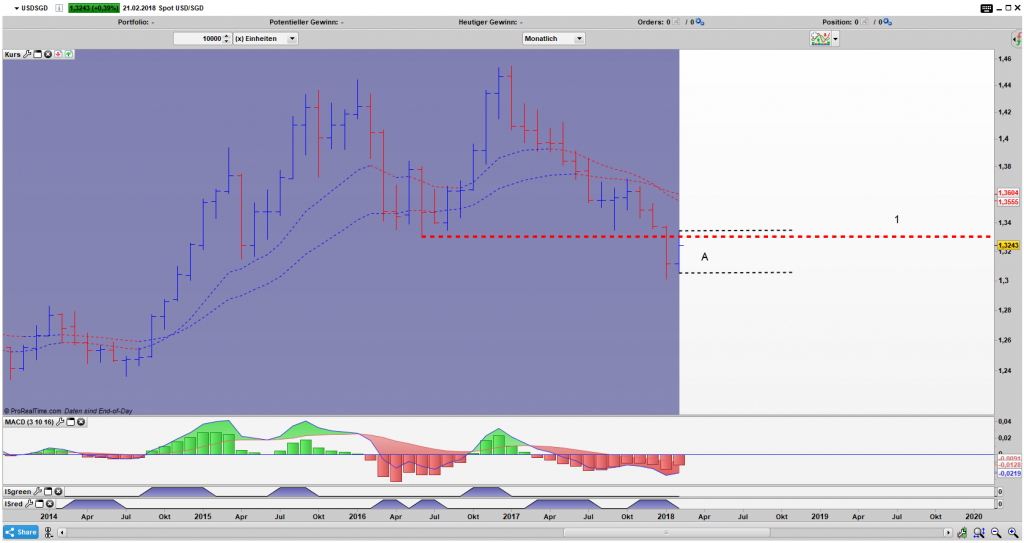This screenshot has height=543, width=1024.
Task: Increase quantity with stepper up arrow
Action: [x=227, y=36]
